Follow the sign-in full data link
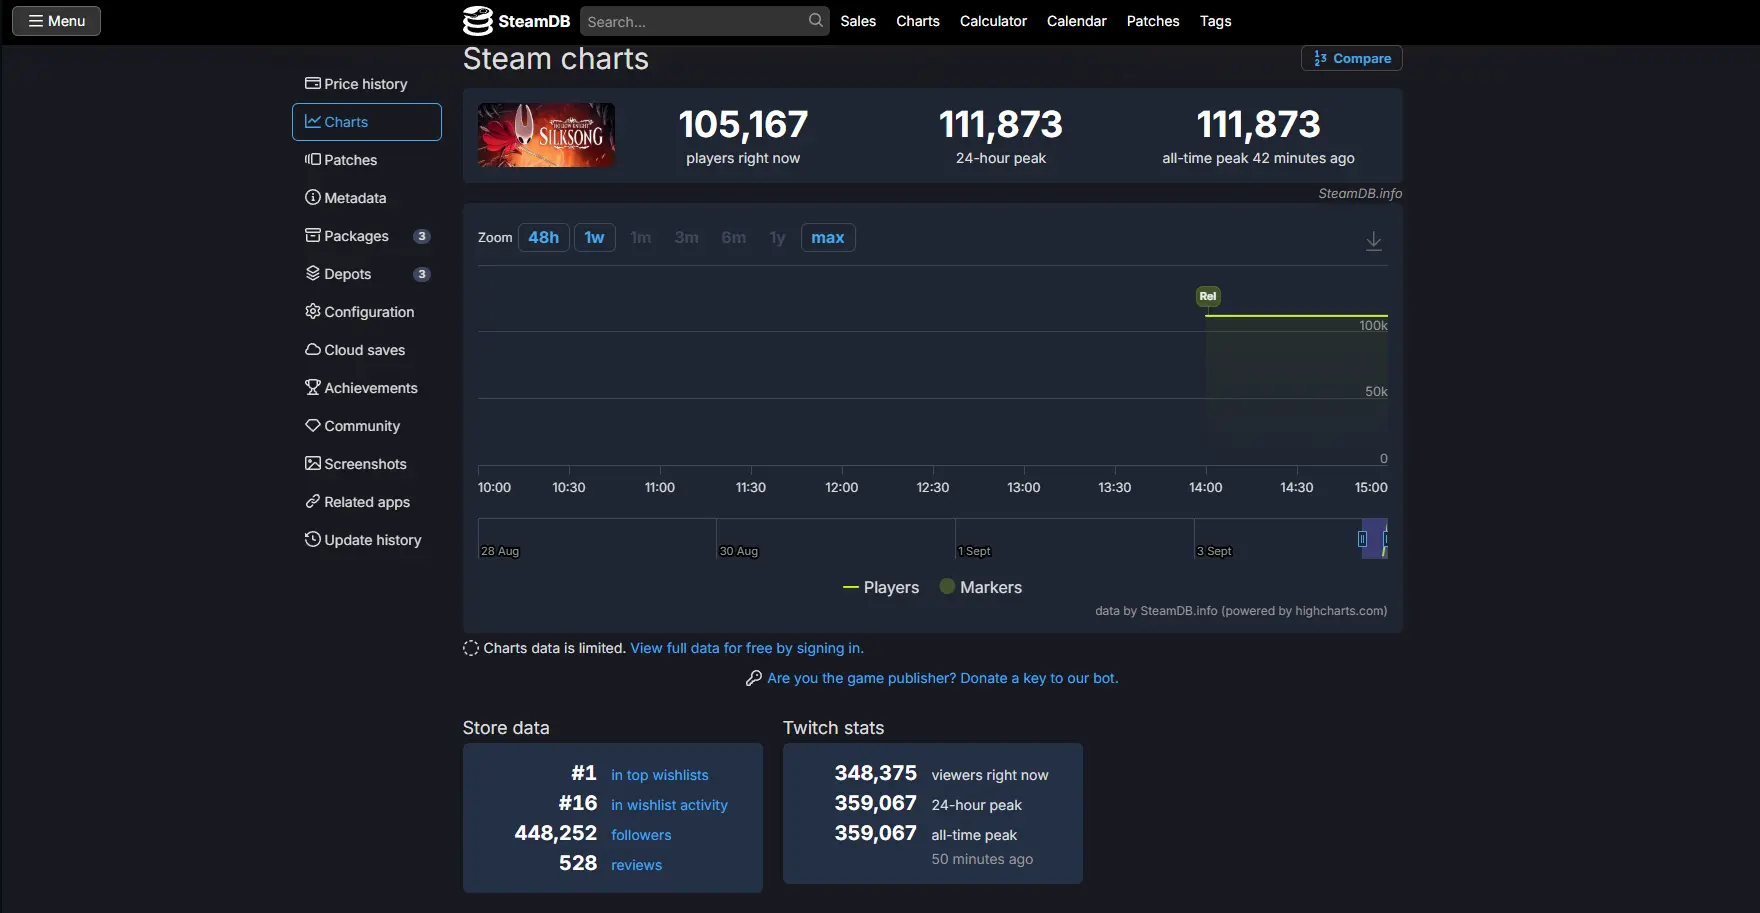This screenshot has height=913, width=1760. [747, 648]
